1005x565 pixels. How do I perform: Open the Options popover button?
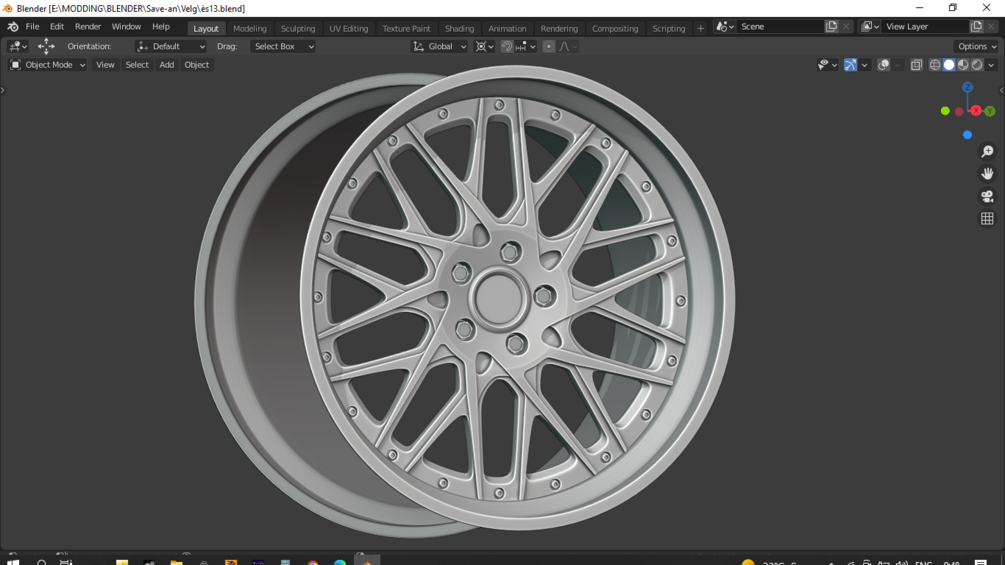click(x=976, y=46)
